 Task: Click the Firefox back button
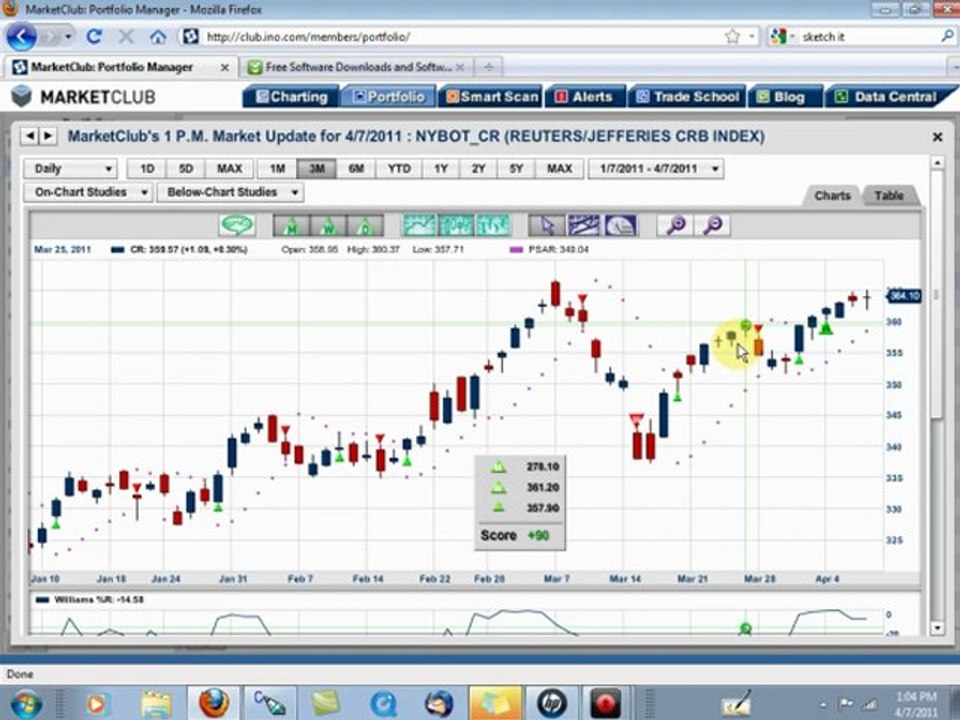(22, 37)
